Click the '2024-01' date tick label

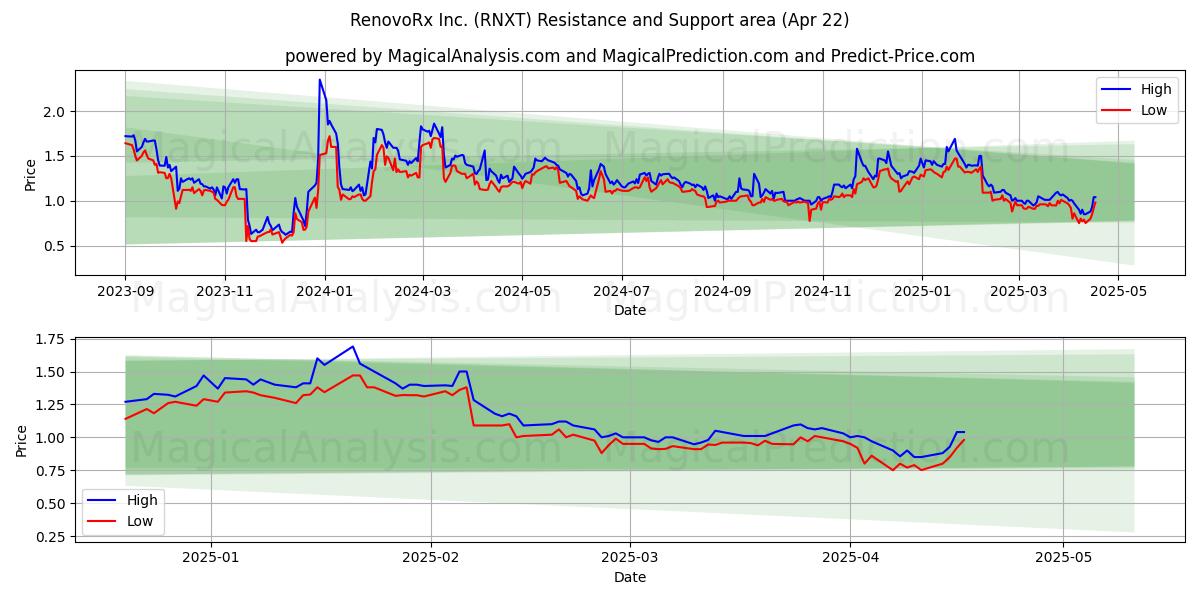point(324,291)
